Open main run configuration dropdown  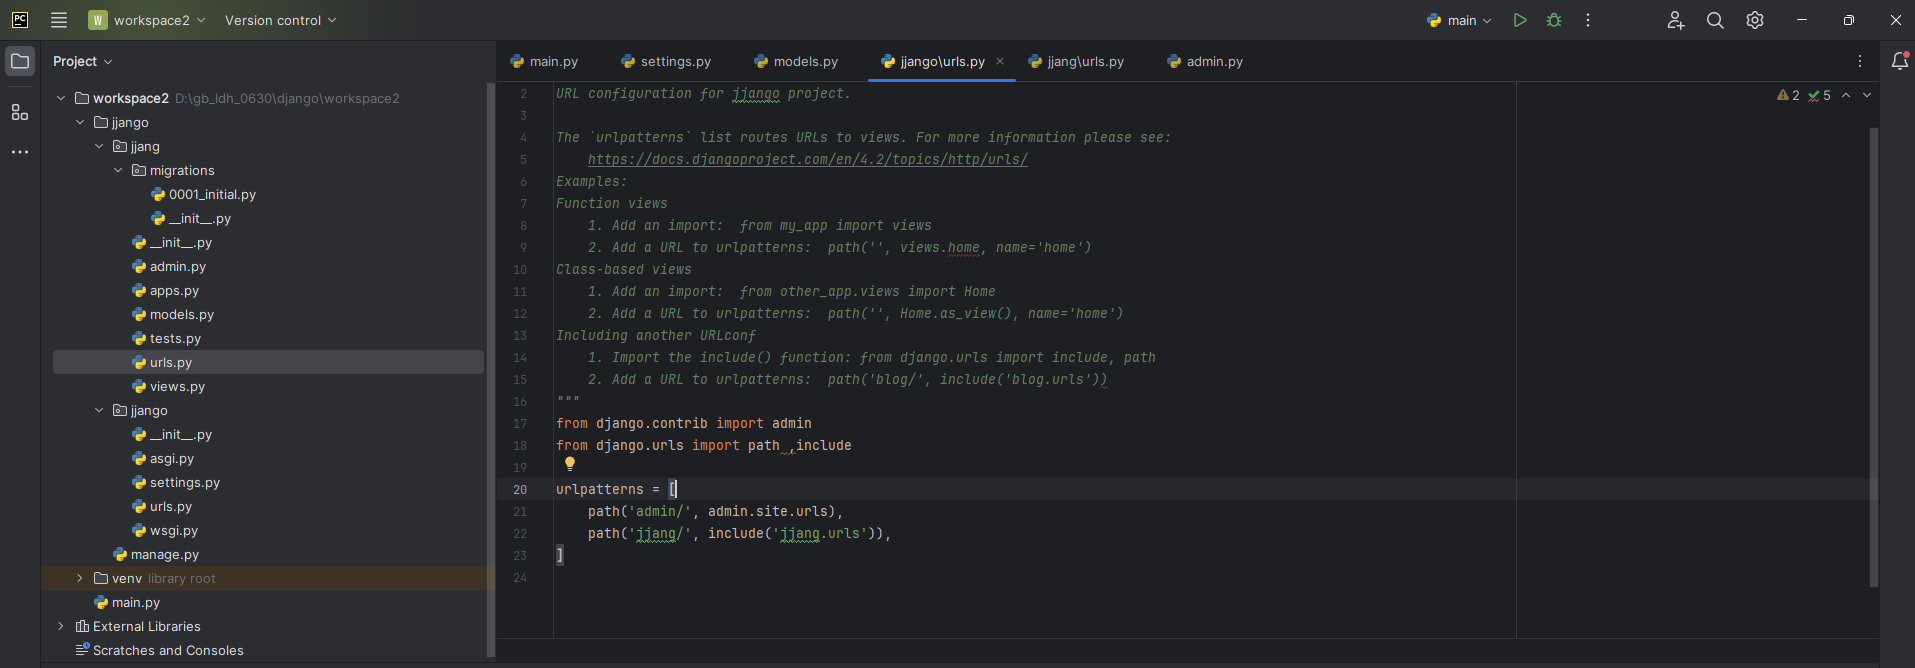[x=1459, y=20]
